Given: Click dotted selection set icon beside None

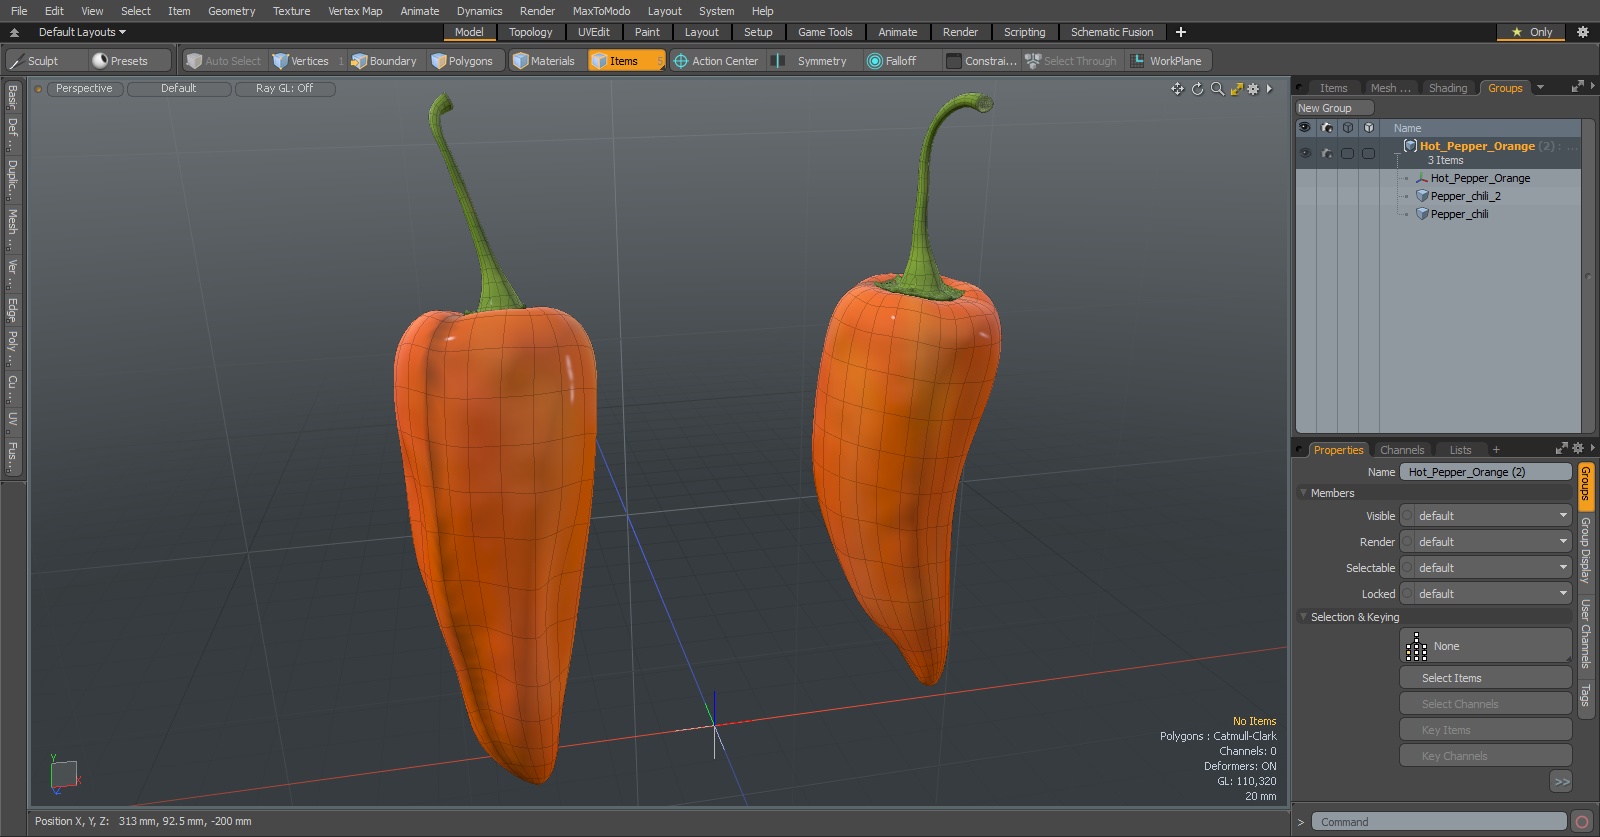Looking at the screenshot, I should point(1416,647).
